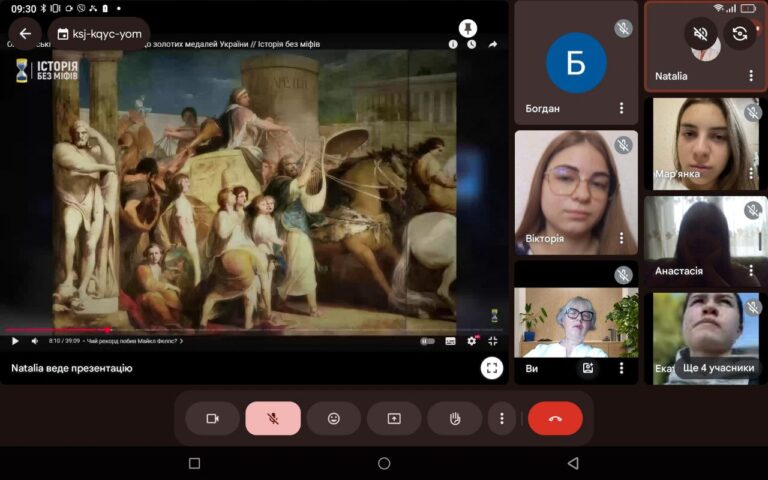Screen dimensions: 768x480
Task: Expand presentation to full screen
Action: pyautogui.click(x=492, y=368)
